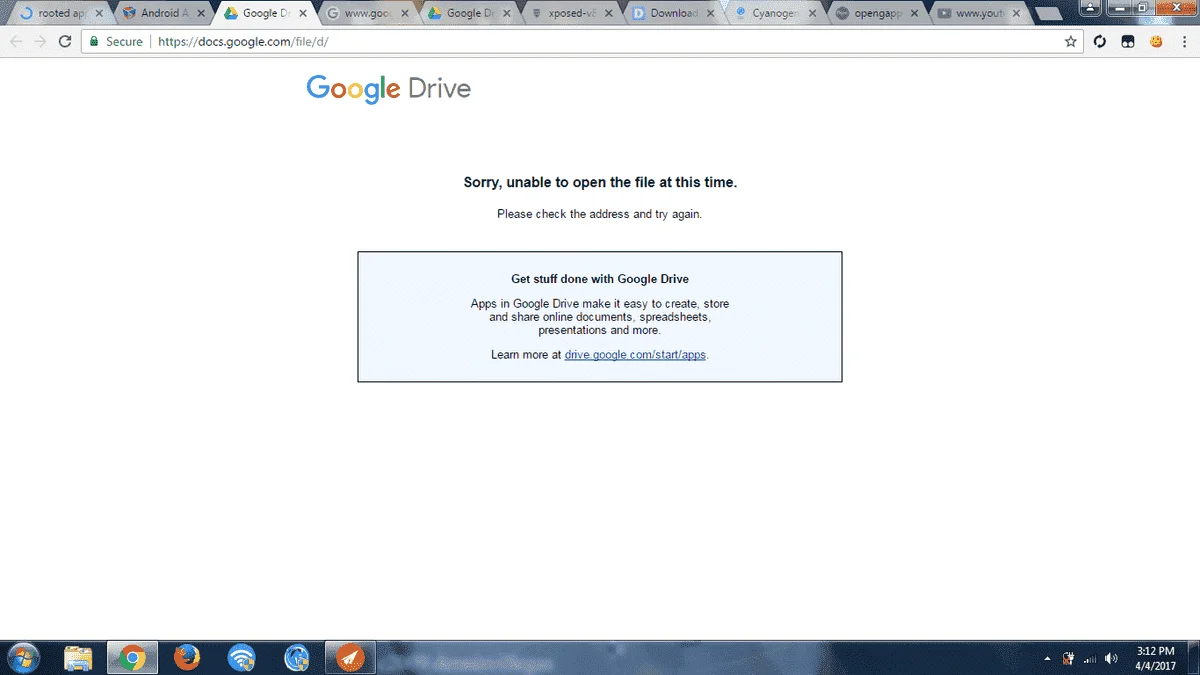
Task: Click the volume speaker tray icon
Action: pyautogui.click(x=1111, y=658)
